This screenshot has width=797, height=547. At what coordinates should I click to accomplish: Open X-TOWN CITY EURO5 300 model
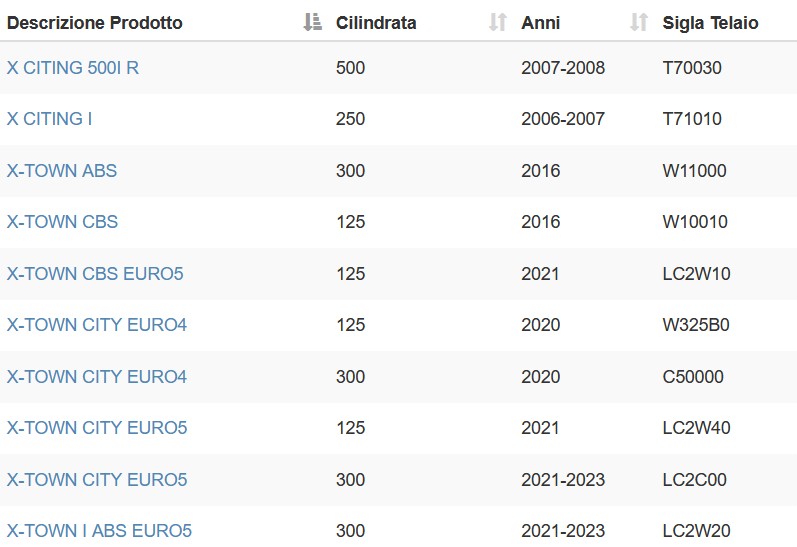coord(97,479)
